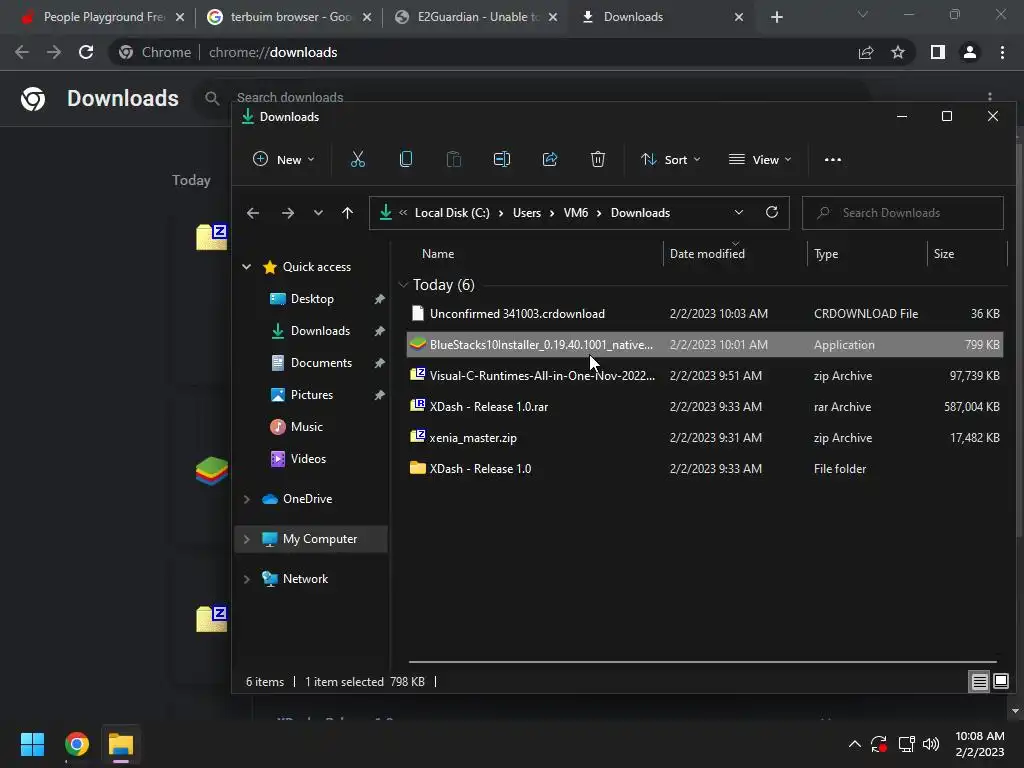Click the Share icon in Explorer toolbar
Image resolution: width=1024 pixels, height=768 pixels.
[550, 159]
